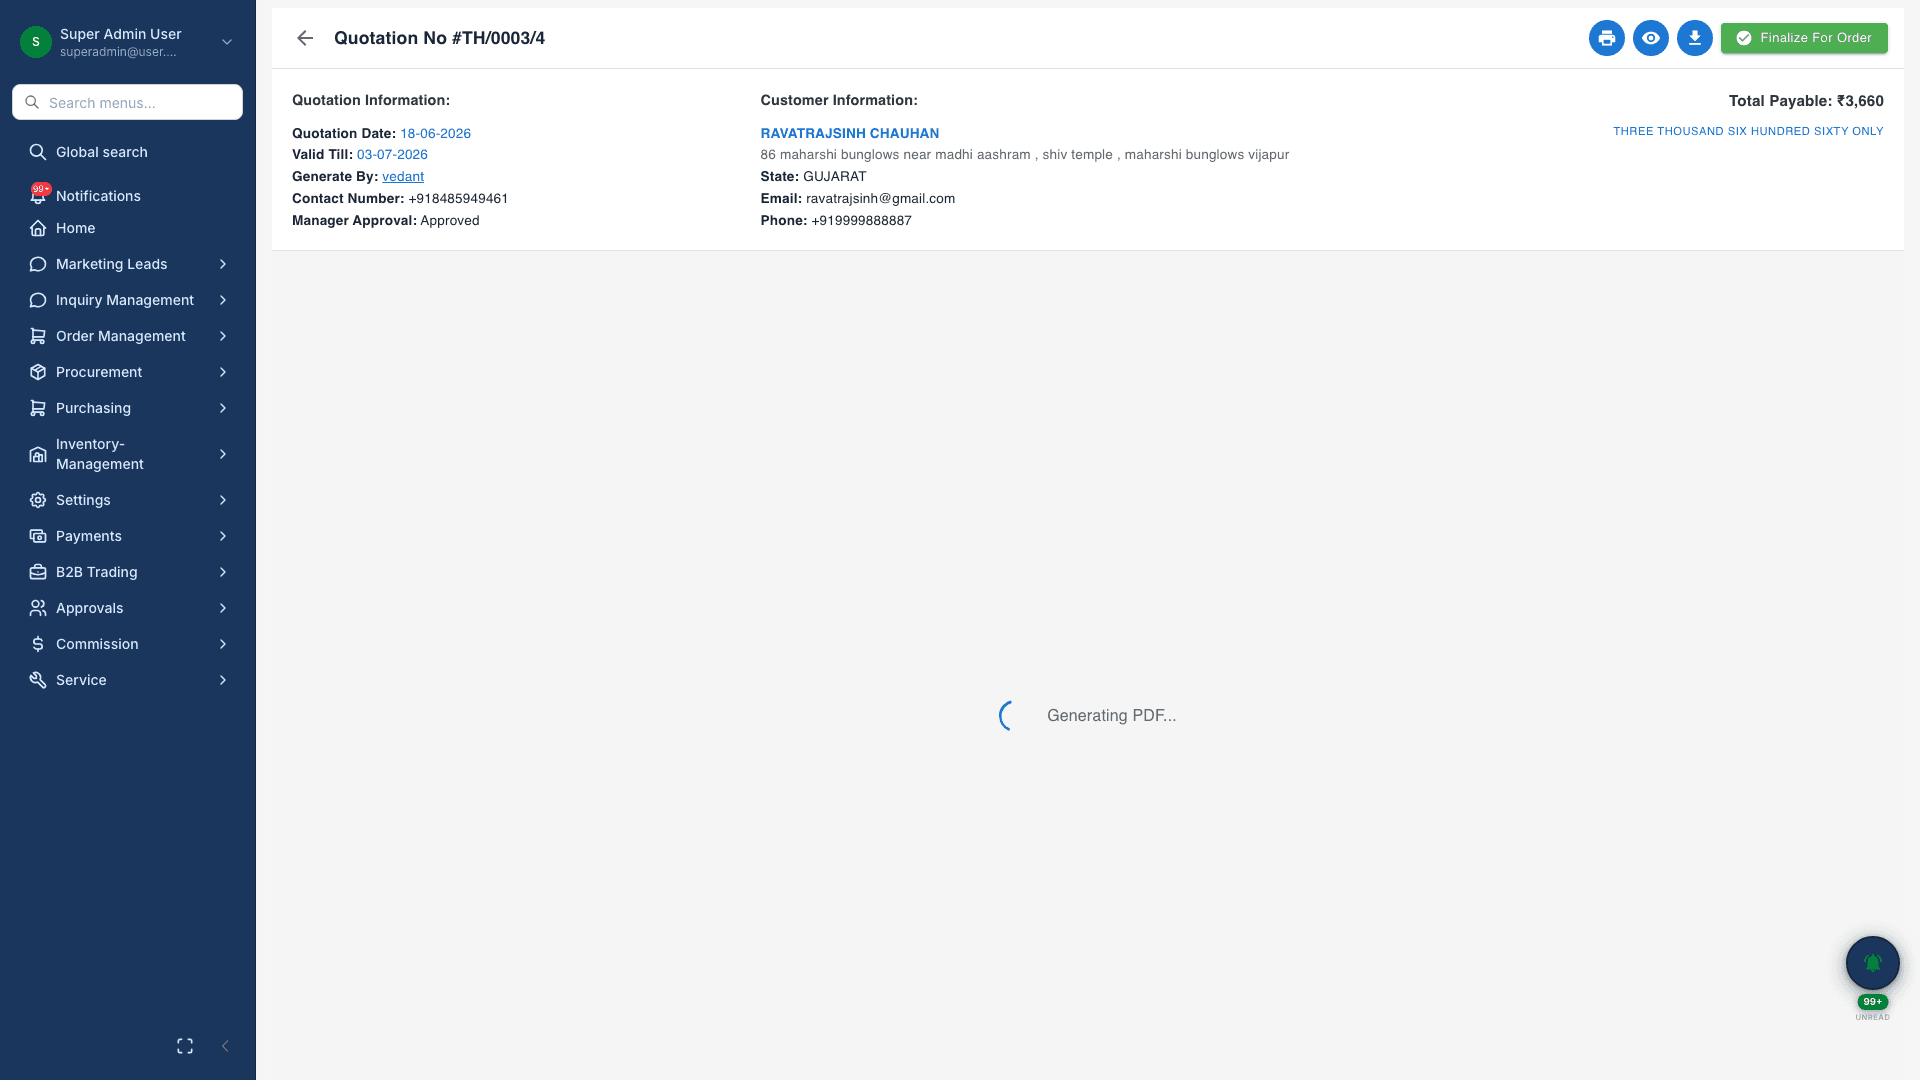
Task: Expand Order Management chevron
Action: pos(223,336)
